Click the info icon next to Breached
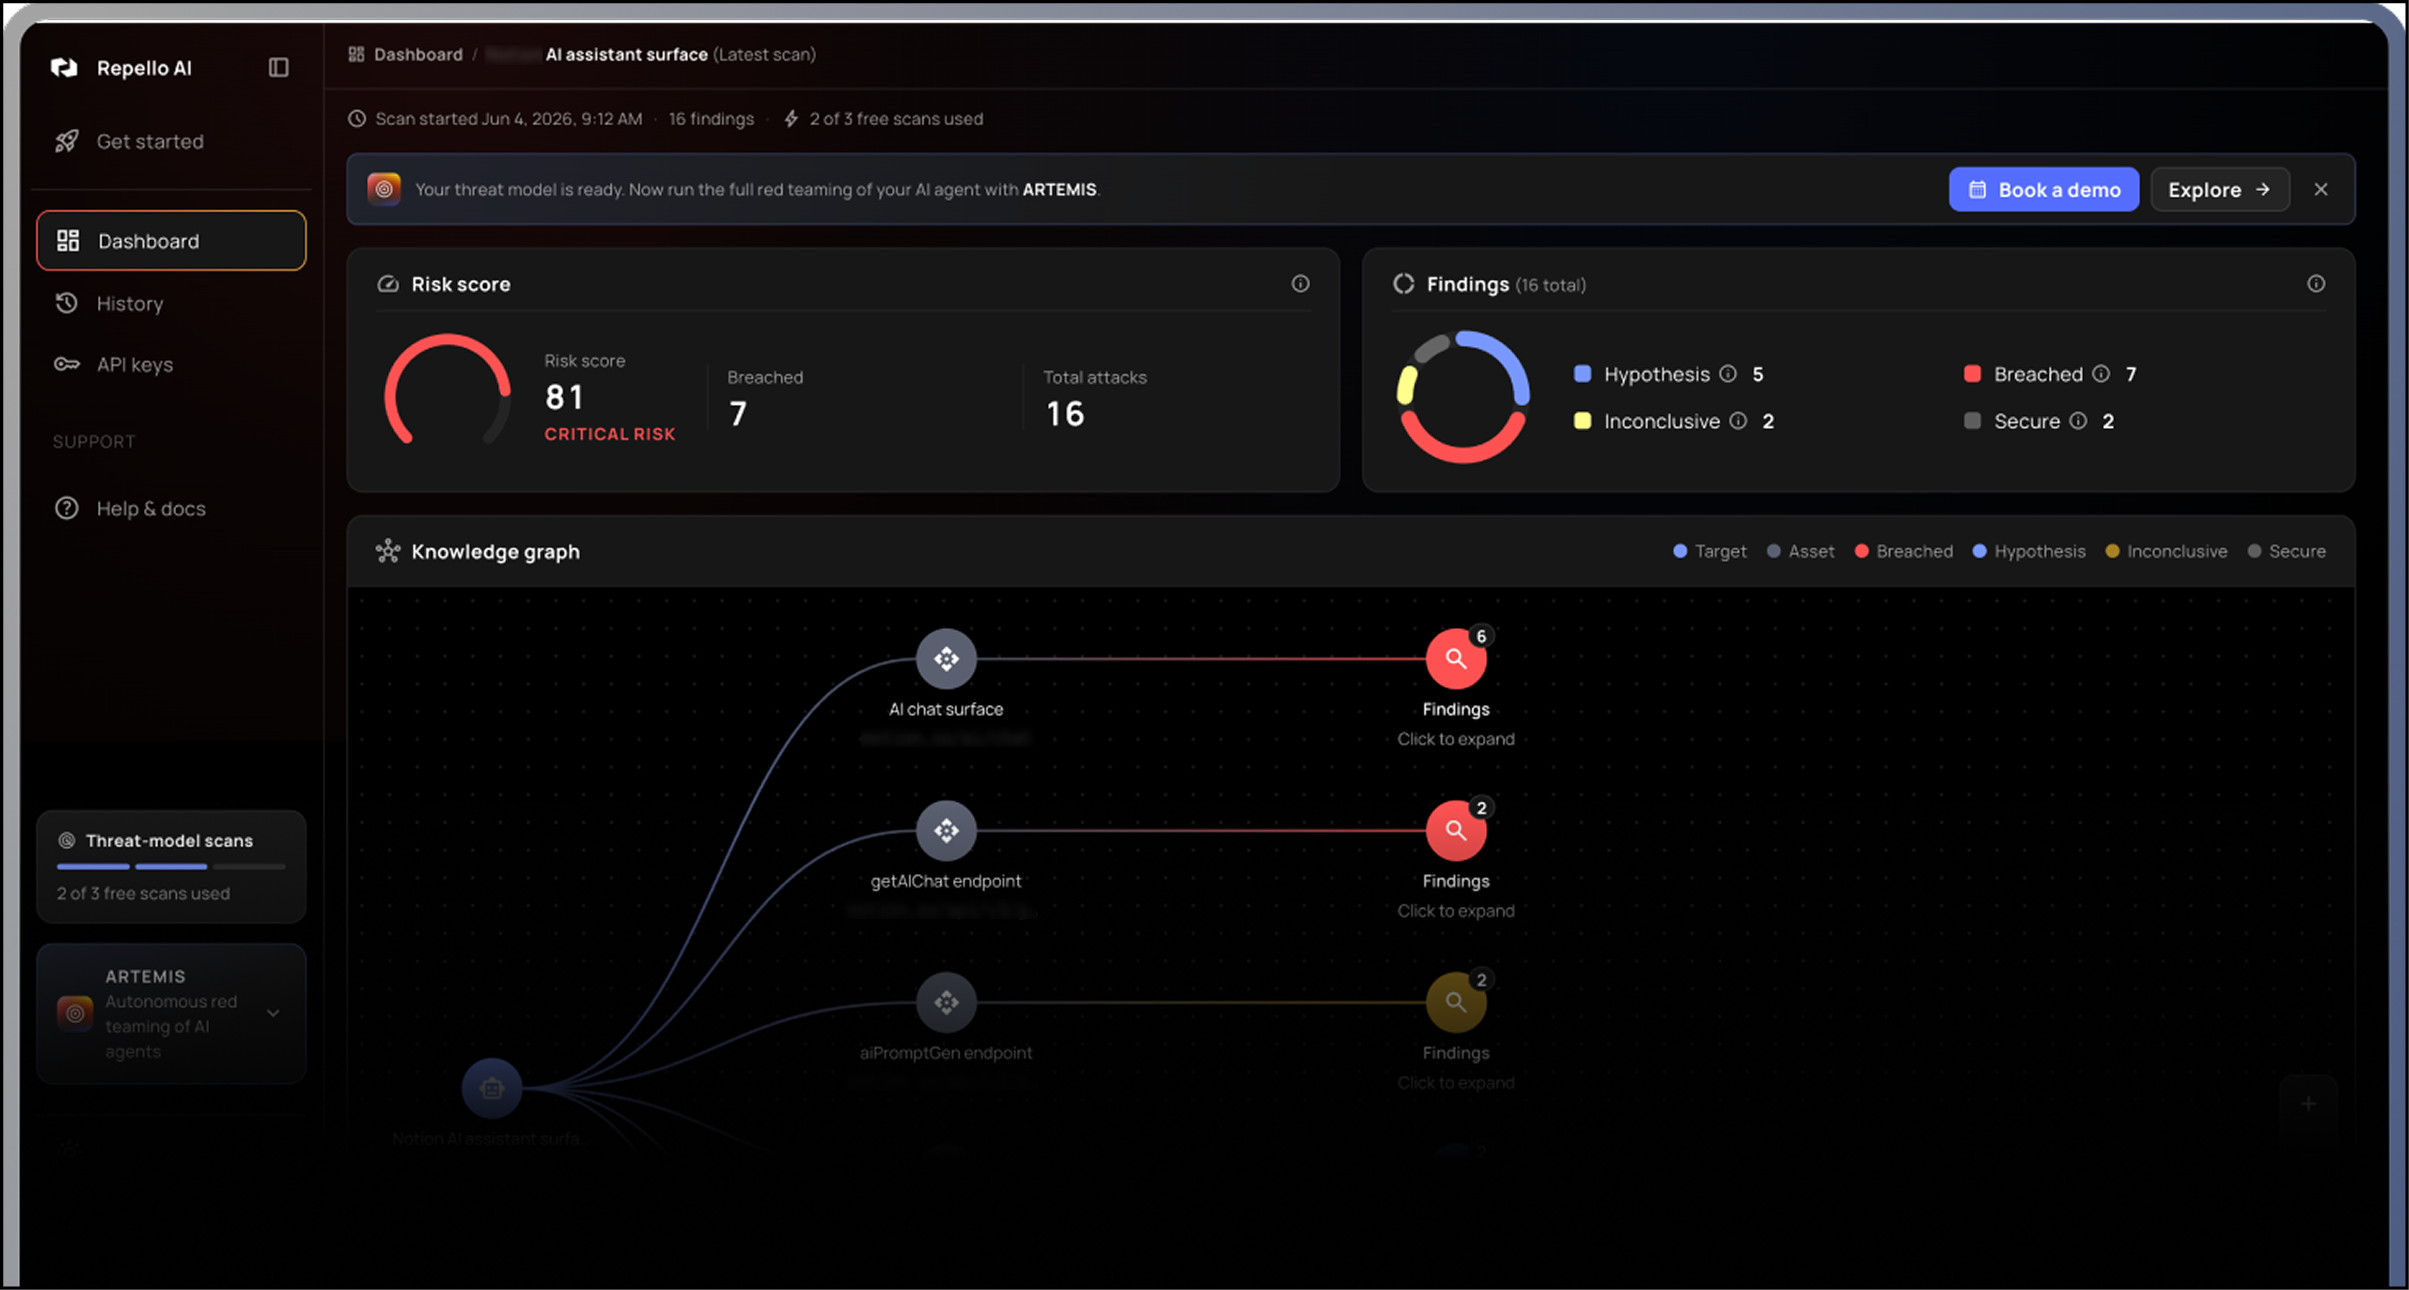Viewport: 2409px width, 1290px height. tap(2101, 374)
